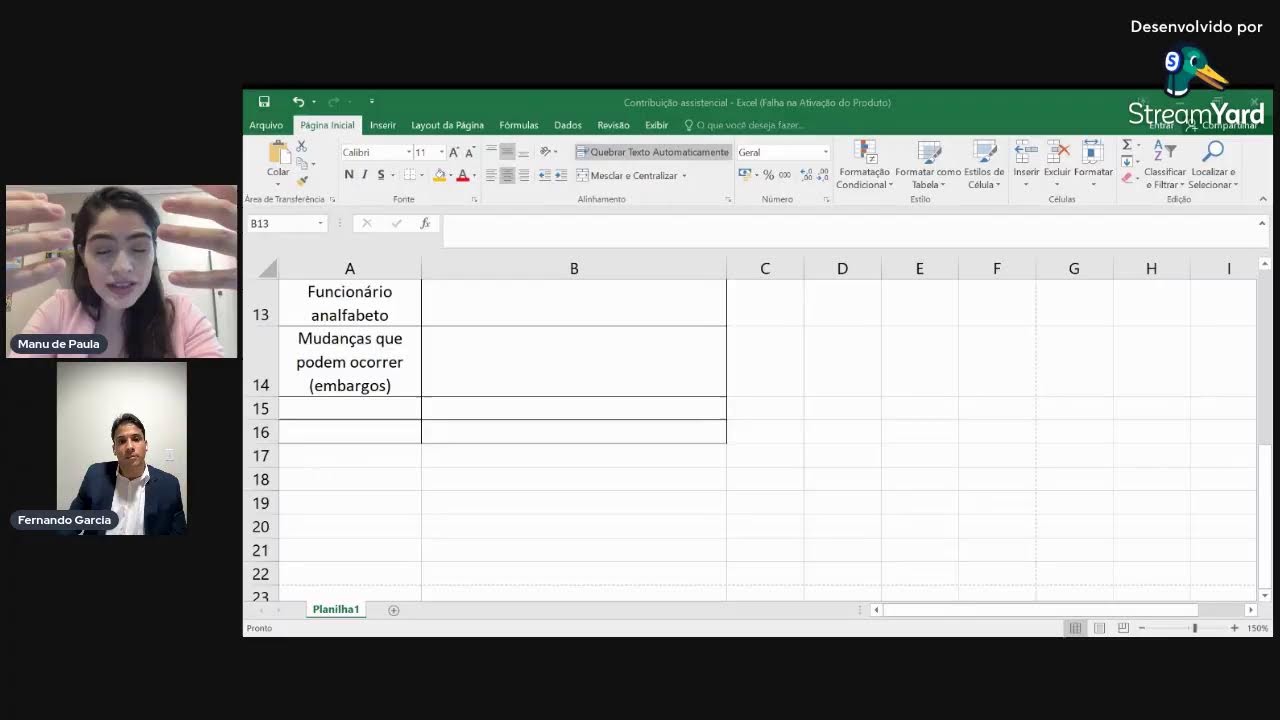Image resolution: width=1280 pixels, height=720 pixels.
Task: Toggle italic (I) formatting
Action: 364,175
